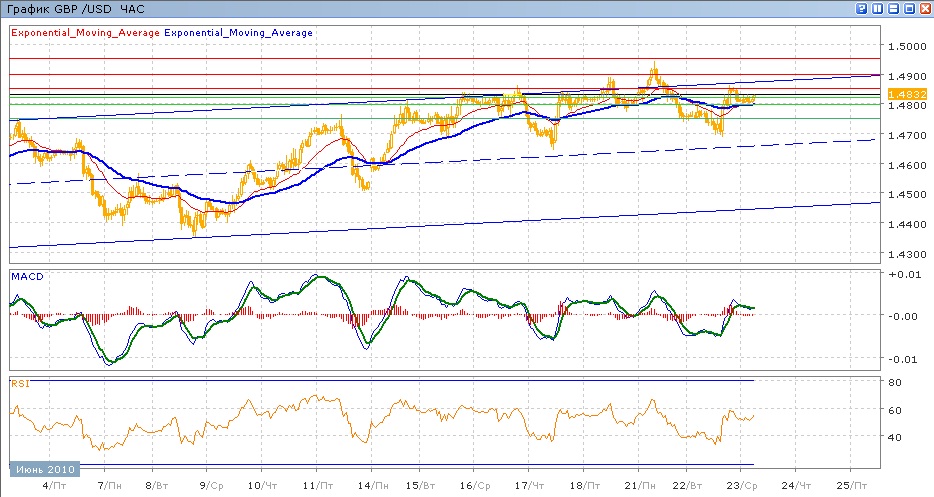934x497 pixels.
Task: Click the RSI indicator label
Action: coord(20,383)
